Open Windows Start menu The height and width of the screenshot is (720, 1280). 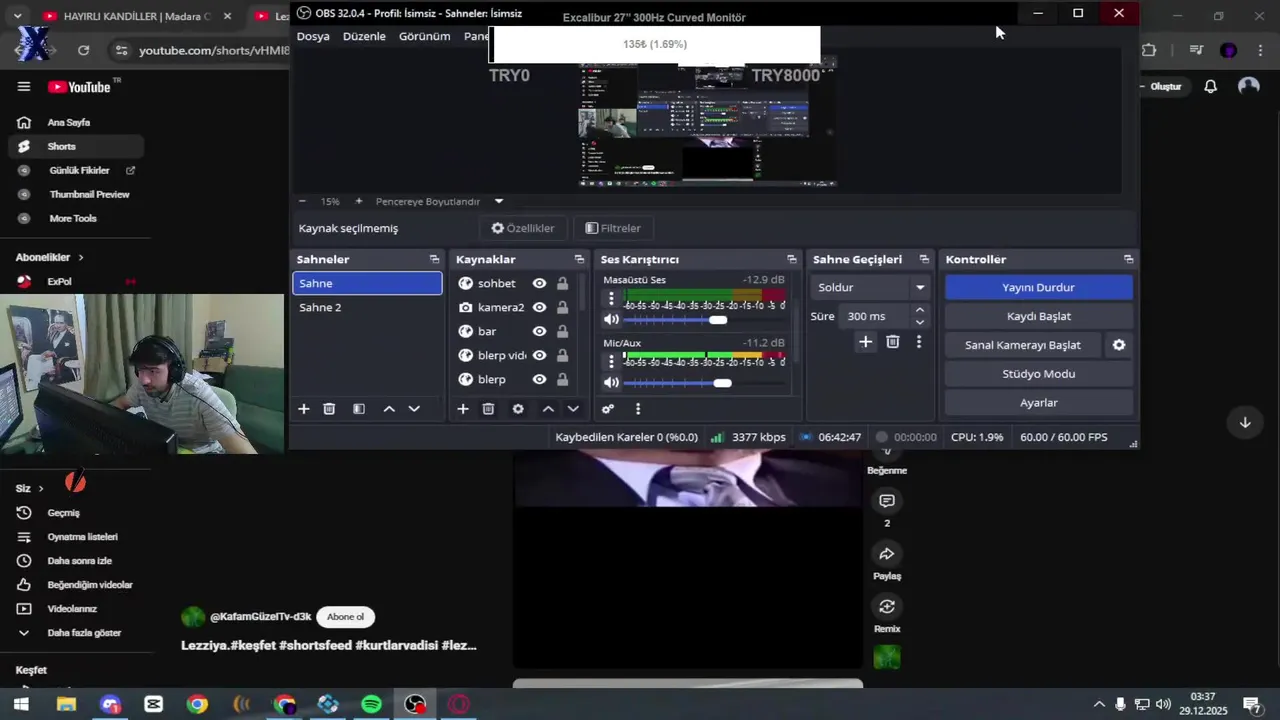click(20, 704)
